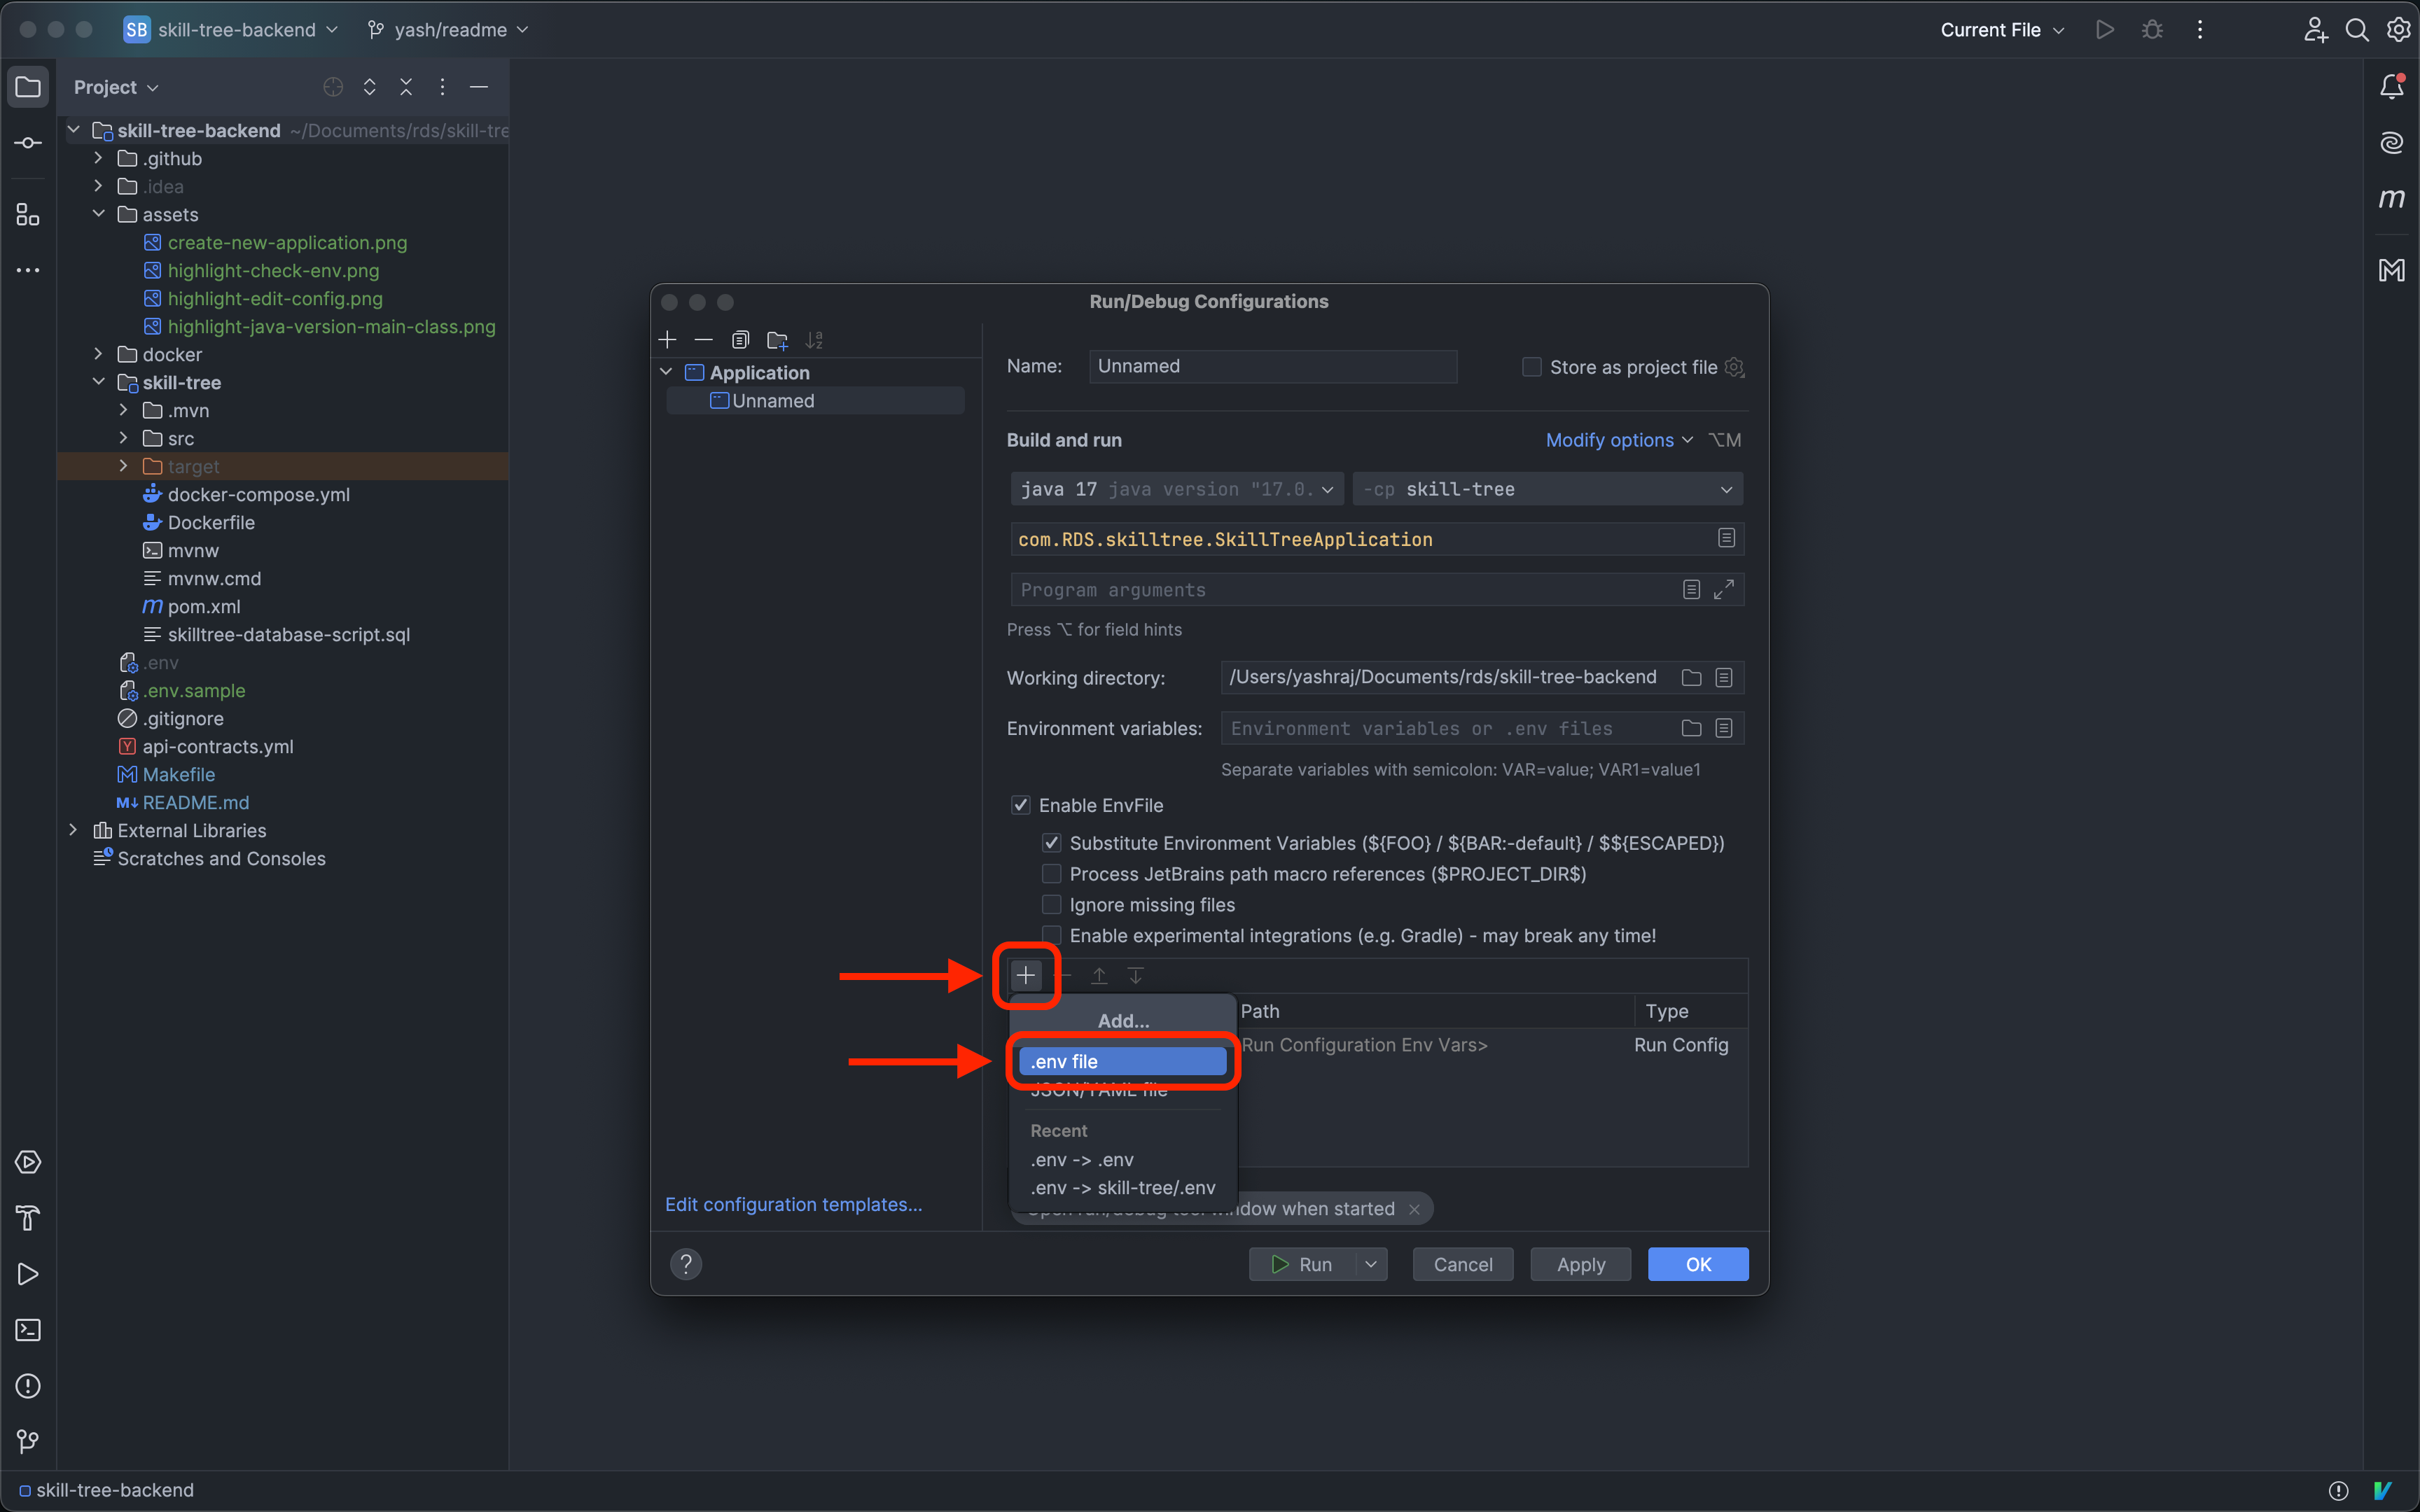The height and width of the screenshot is (1512, 2420).
Task: Open the java 17 JDK dropdown
Action: [1177, 489]
